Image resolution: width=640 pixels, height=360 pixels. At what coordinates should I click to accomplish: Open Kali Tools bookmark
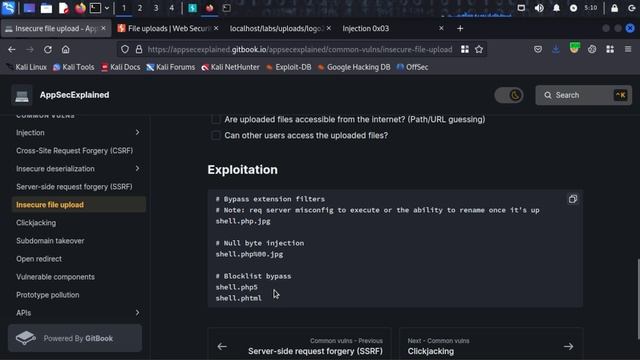(x=73, y=67)
